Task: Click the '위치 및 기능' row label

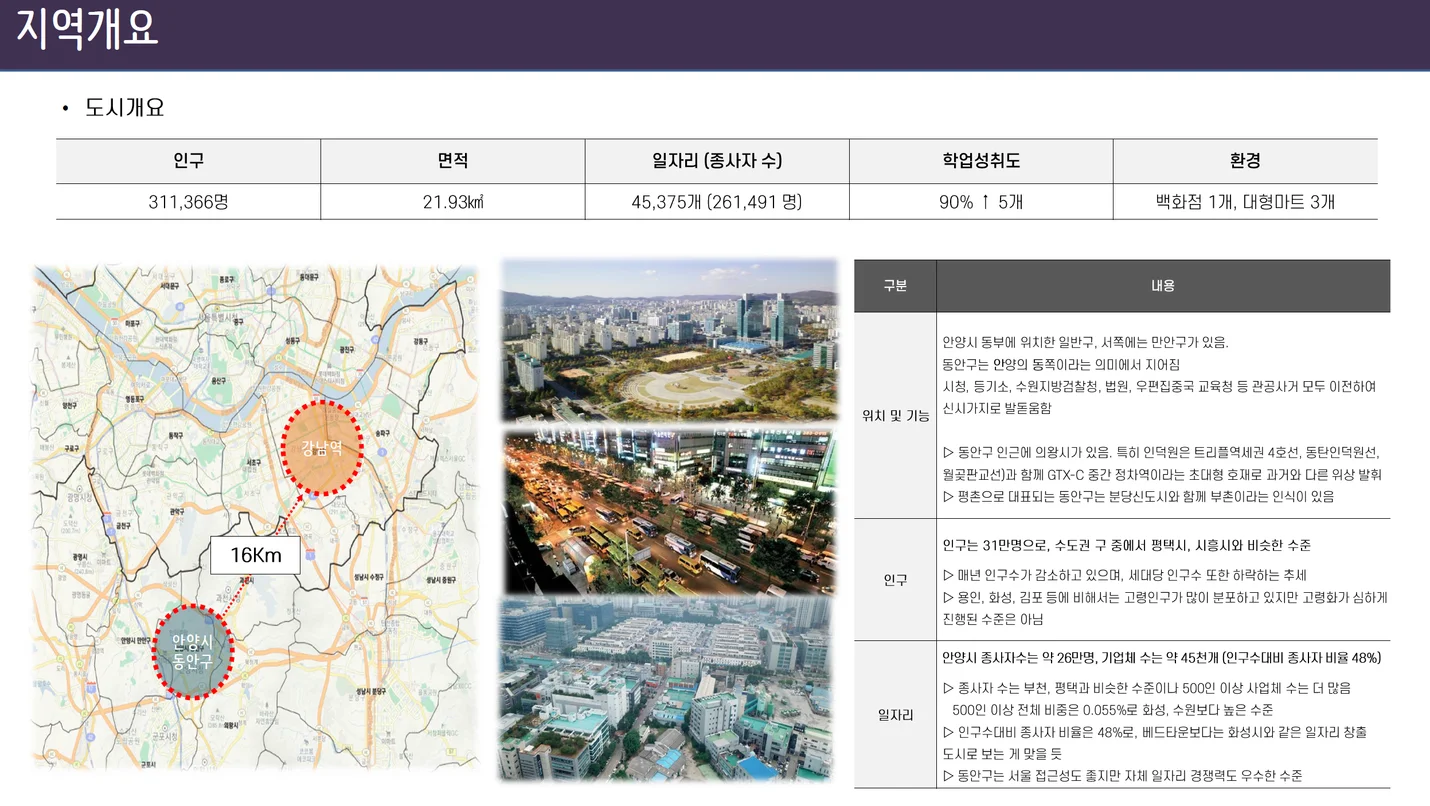Action: (895, 416)
